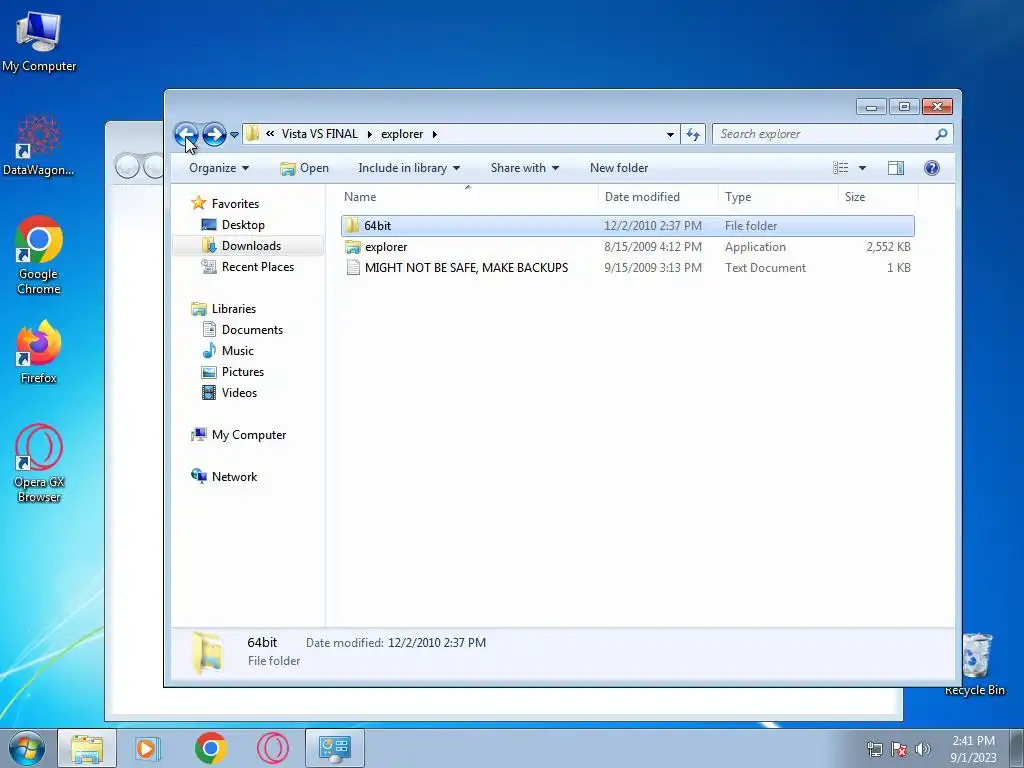This screenshot has width=1024, height=768.
Task: Click the 64bit folder thumbnail in details pane
Action: [208, 652]
